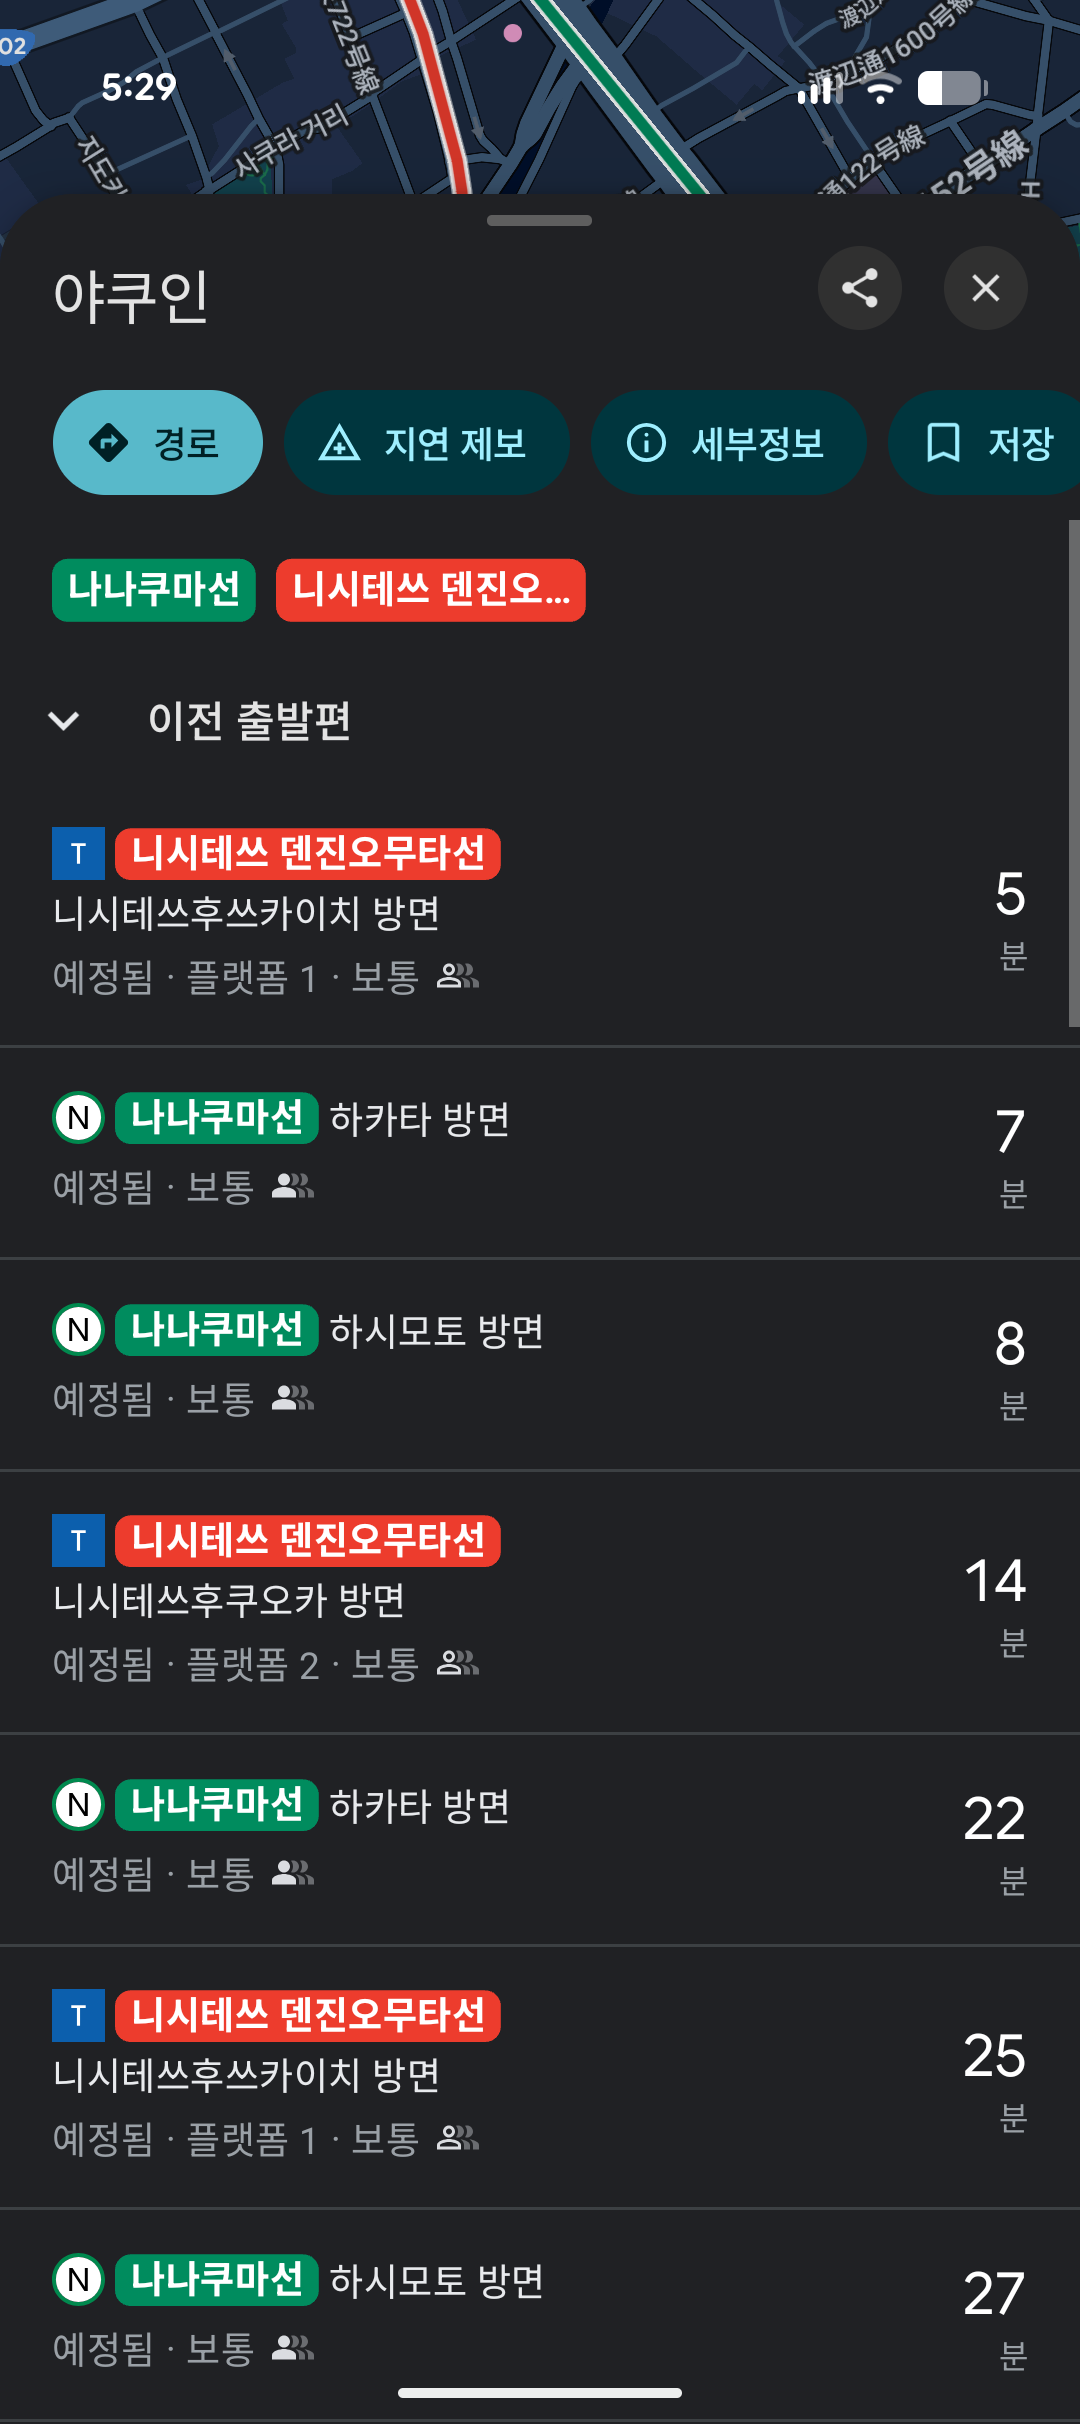Open 지연 제보 delay report
The width and height of the screenshot is (1080, 2424).
tap(426, 442)
